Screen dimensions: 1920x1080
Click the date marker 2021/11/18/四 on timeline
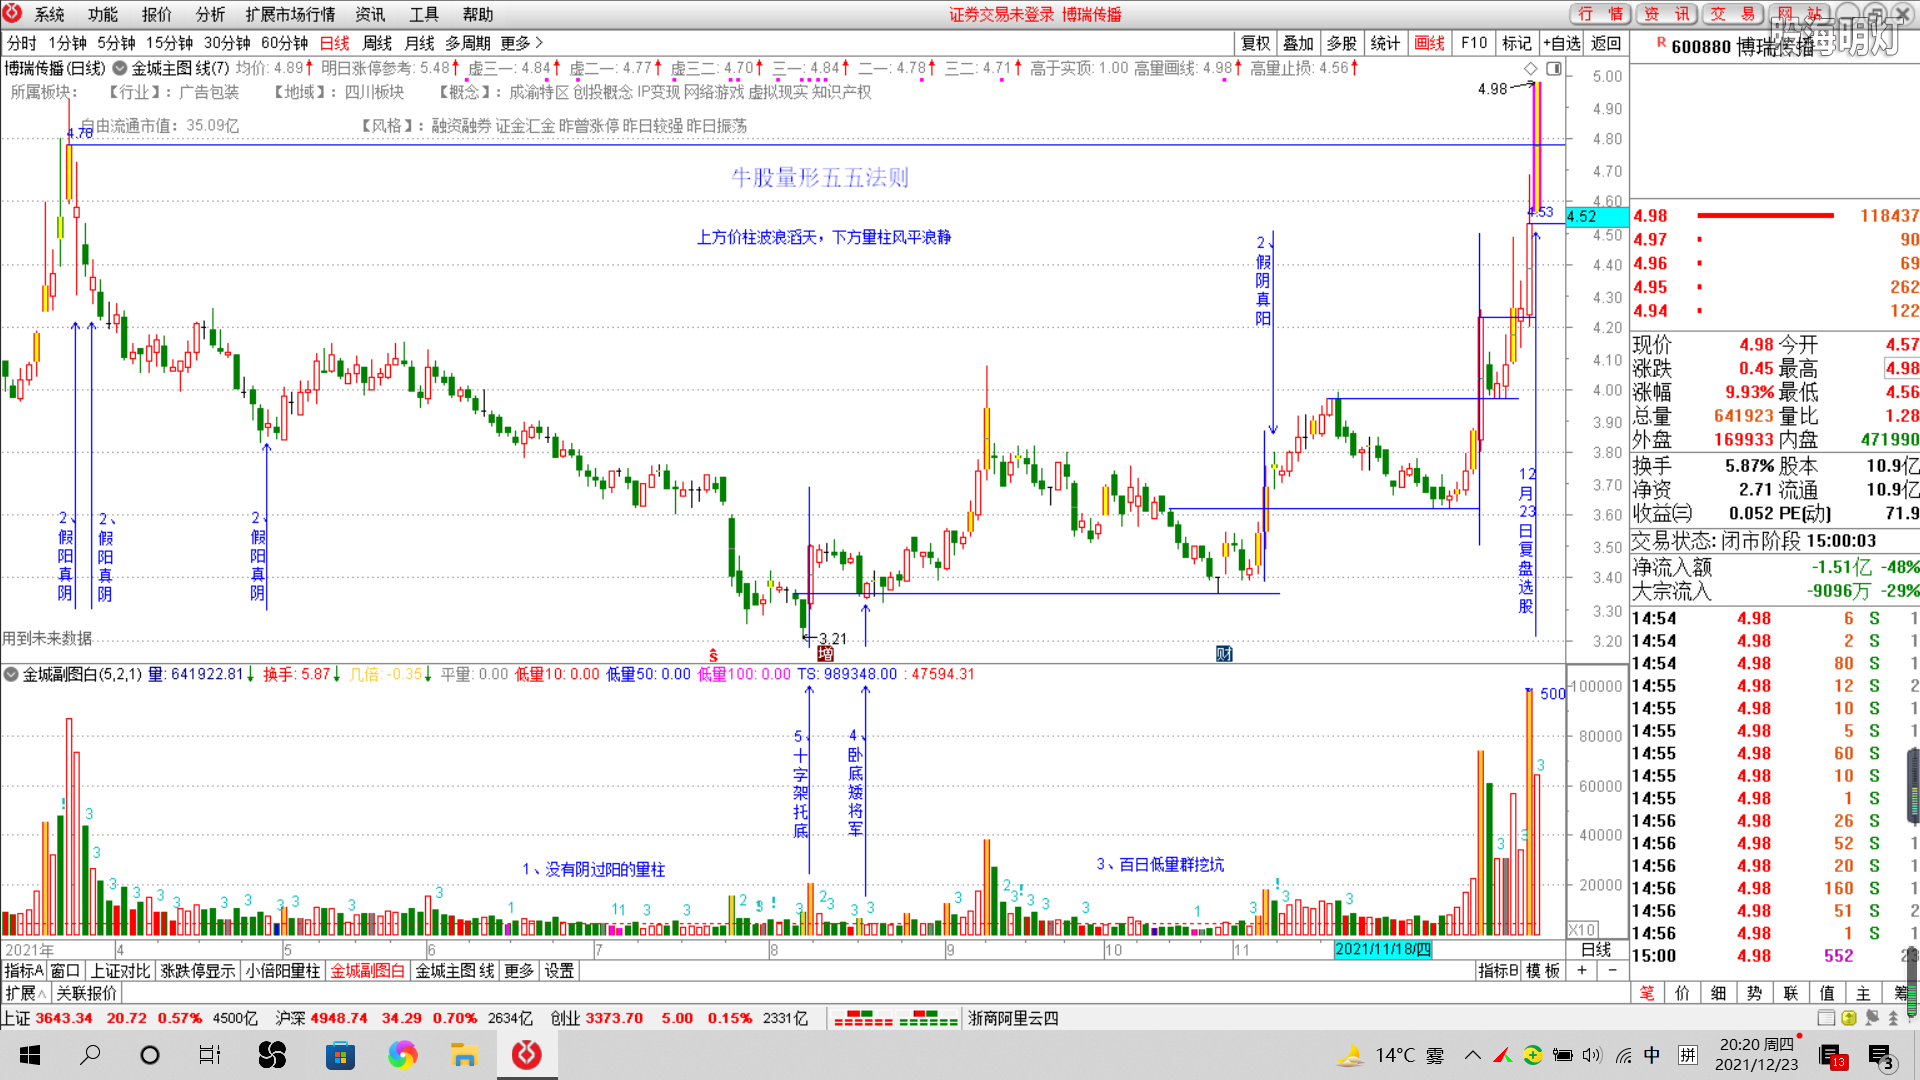1383,949
